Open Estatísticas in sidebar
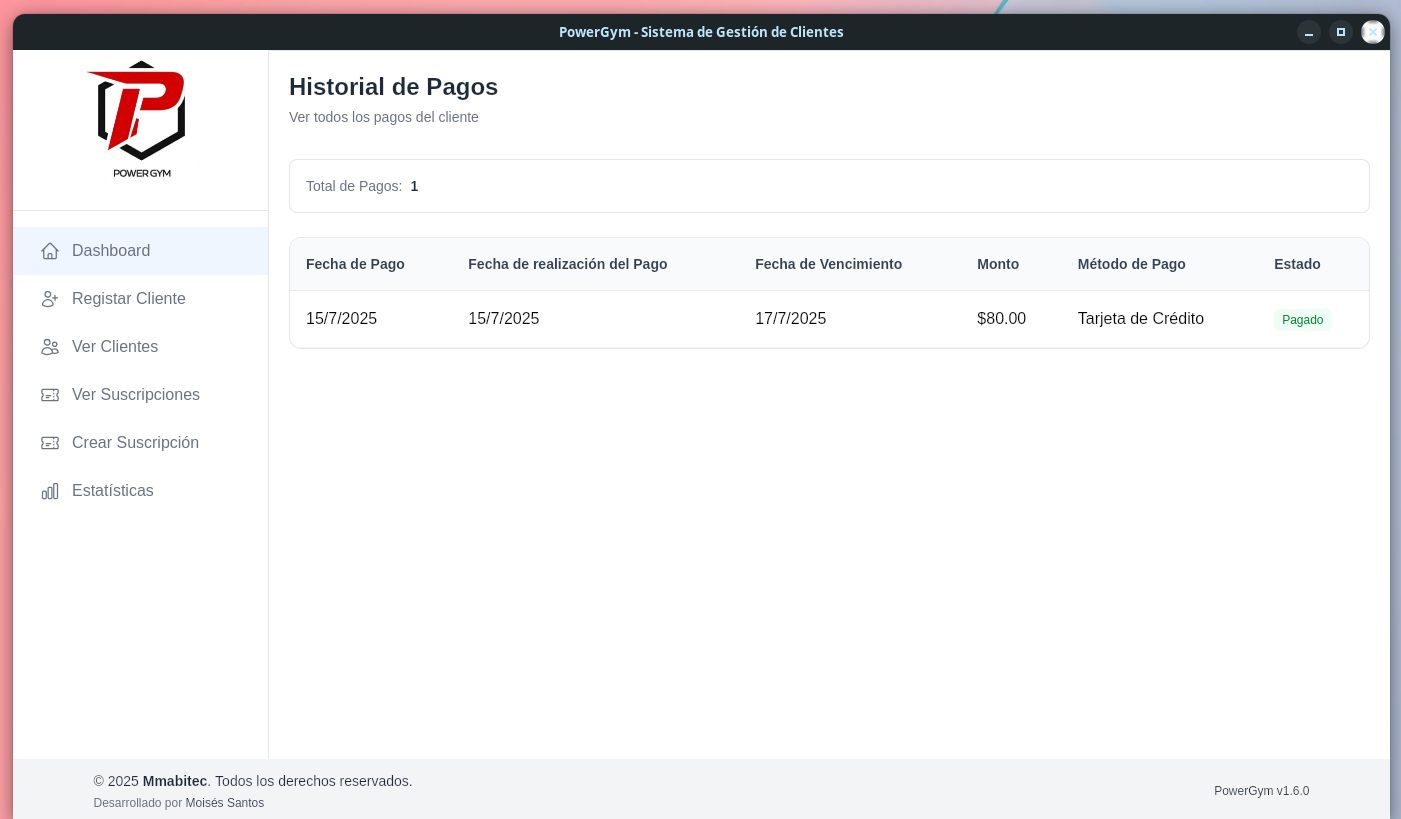This screenshot has height=819, width=1401. [x=141, y=491]
